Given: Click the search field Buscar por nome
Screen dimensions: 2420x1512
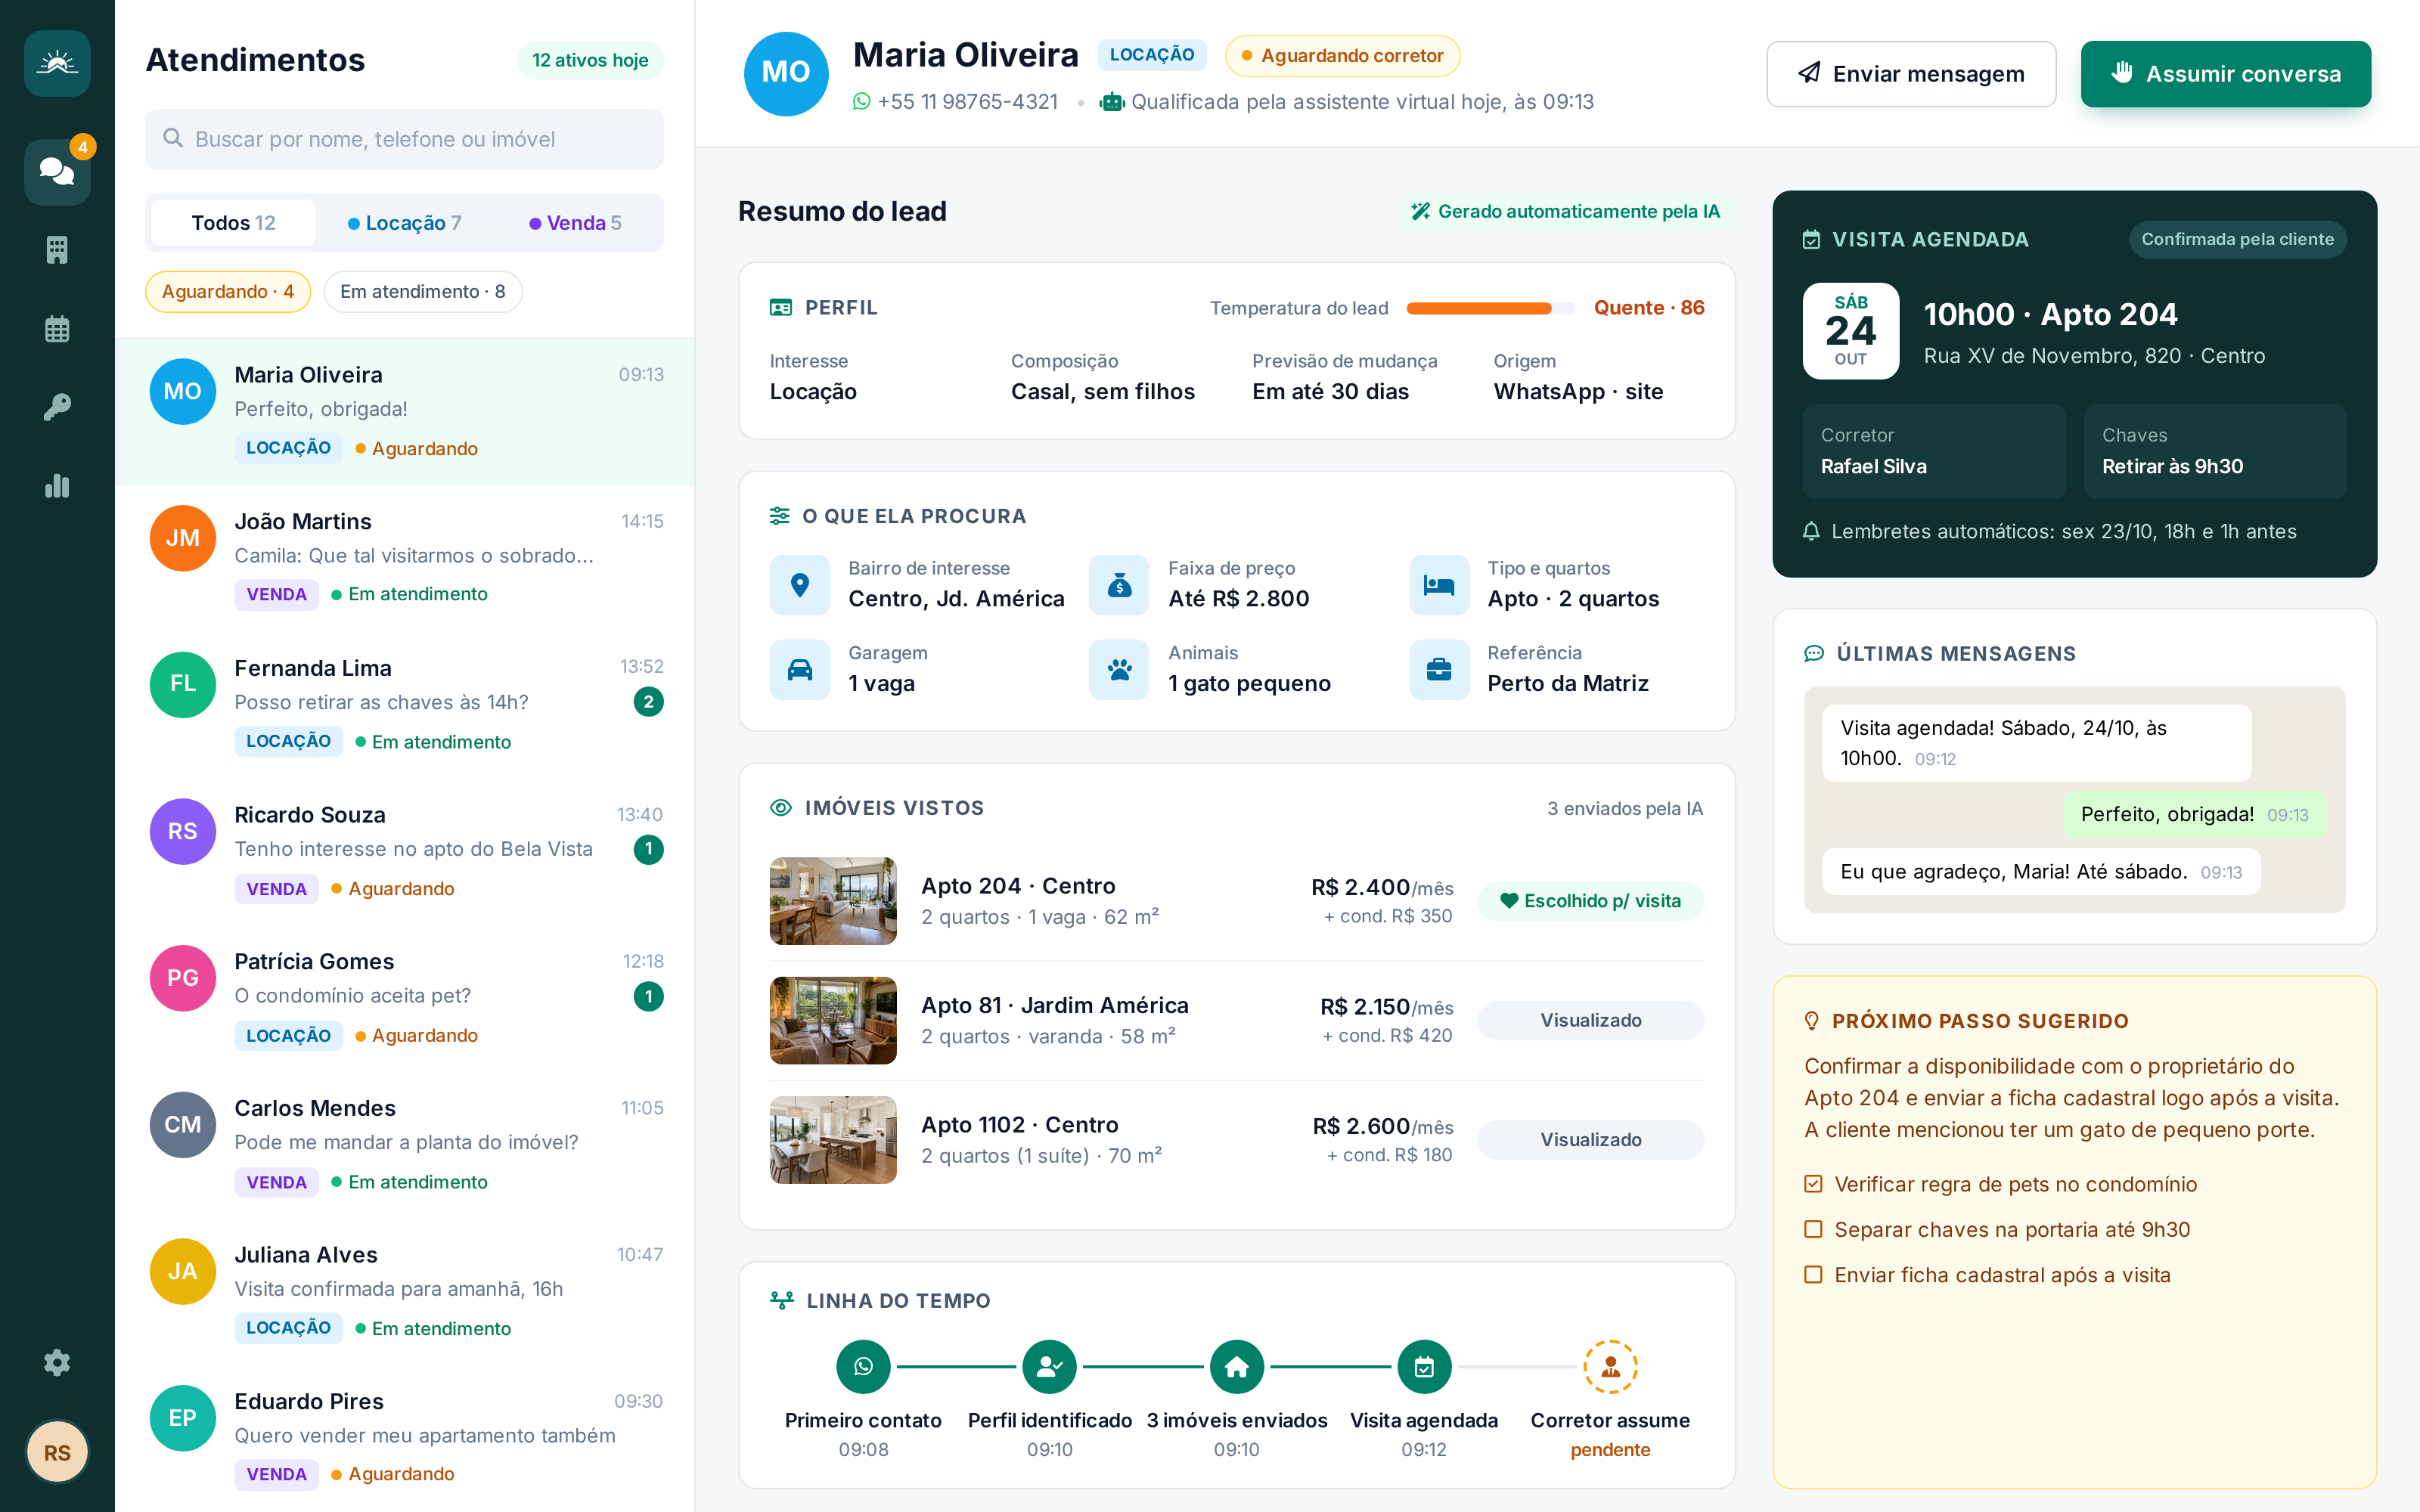Looking at the screenshot, I should [404, 139].
